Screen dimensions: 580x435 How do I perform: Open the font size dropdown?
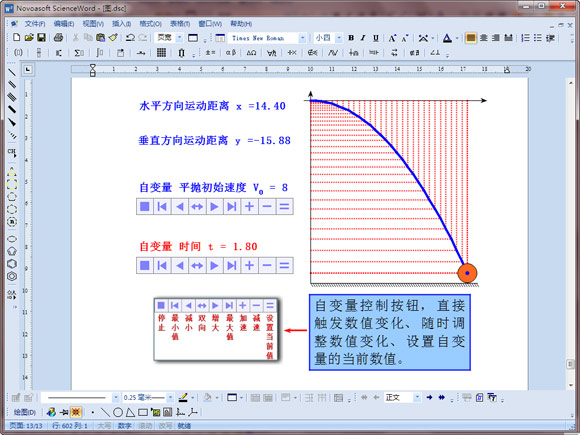[339, 38]
